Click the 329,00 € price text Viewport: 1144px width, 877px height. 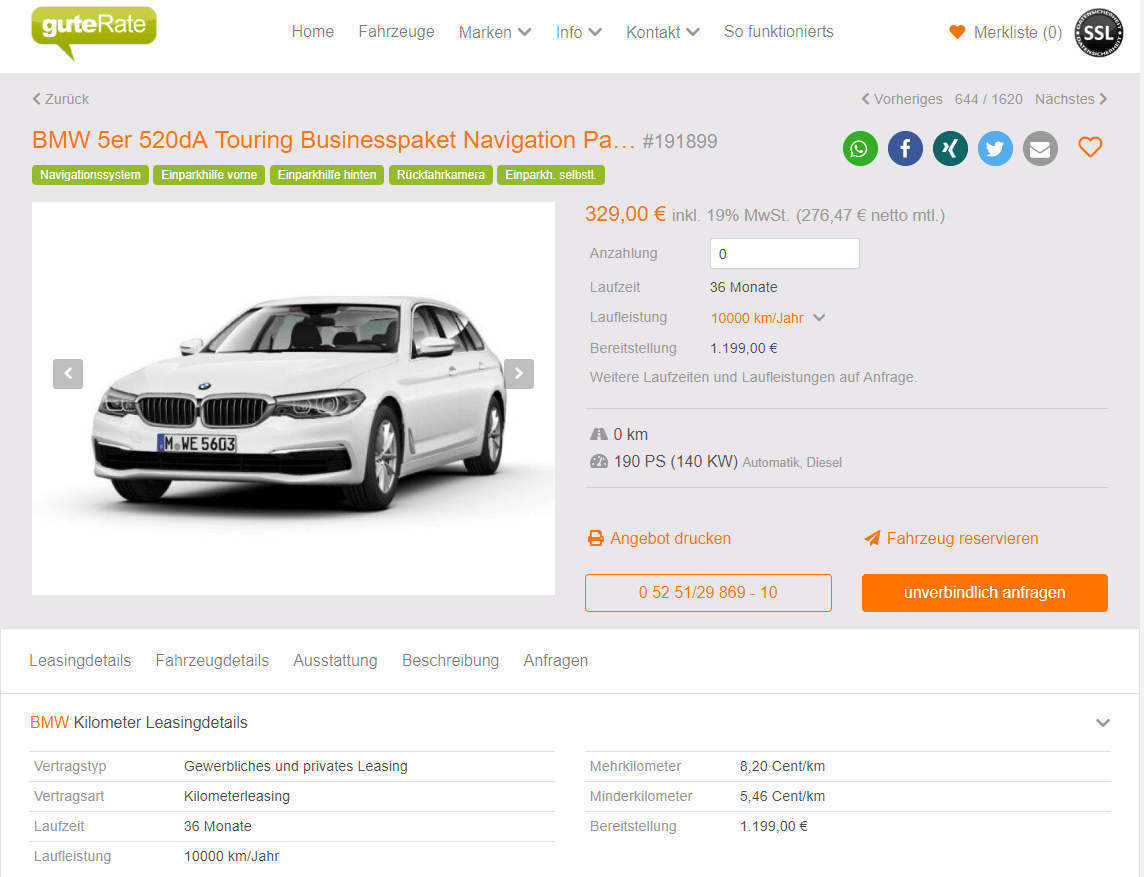click(625, 214)
